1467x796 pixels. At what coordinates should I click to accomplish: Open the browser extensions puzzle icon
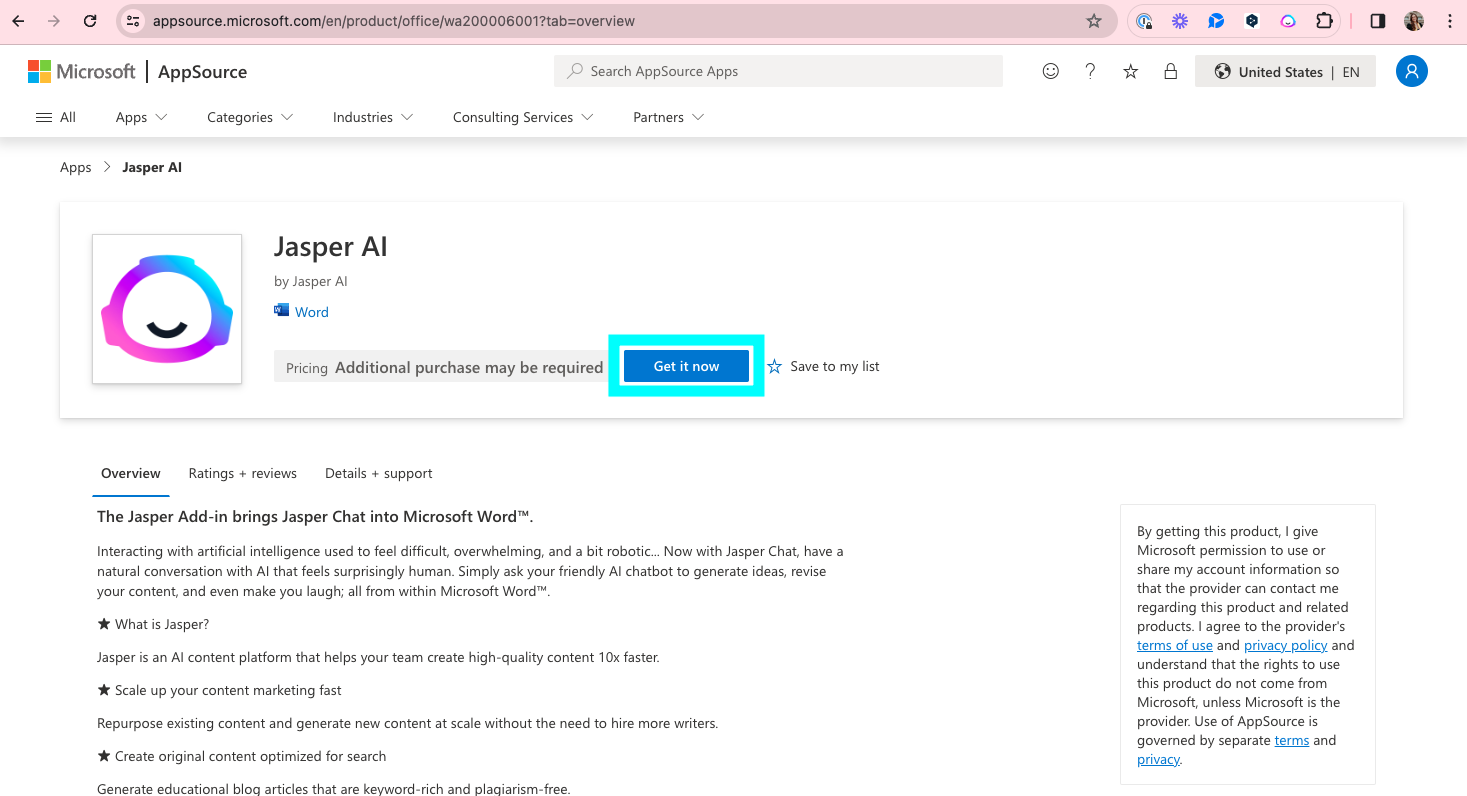coord(1324,21)
